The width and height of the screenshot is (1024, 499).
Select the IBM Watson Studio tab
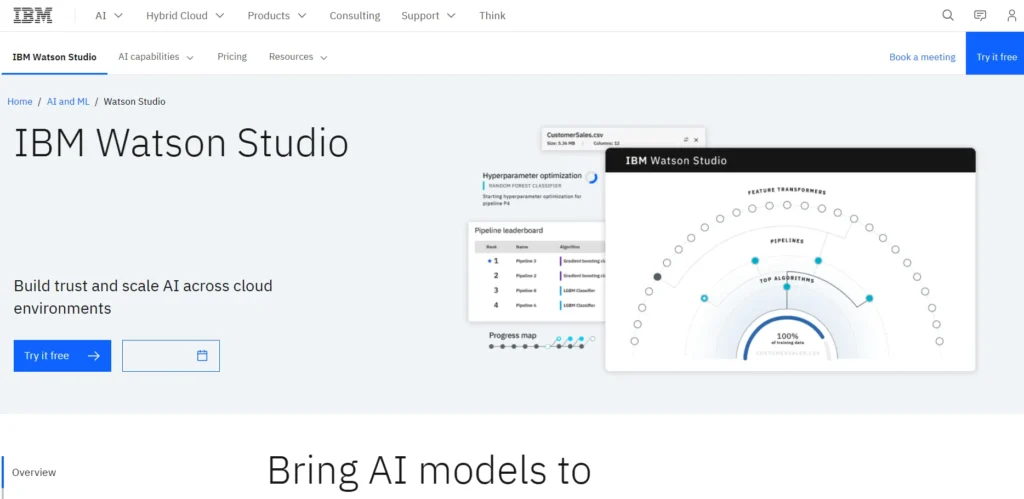(x=54, y=57)
